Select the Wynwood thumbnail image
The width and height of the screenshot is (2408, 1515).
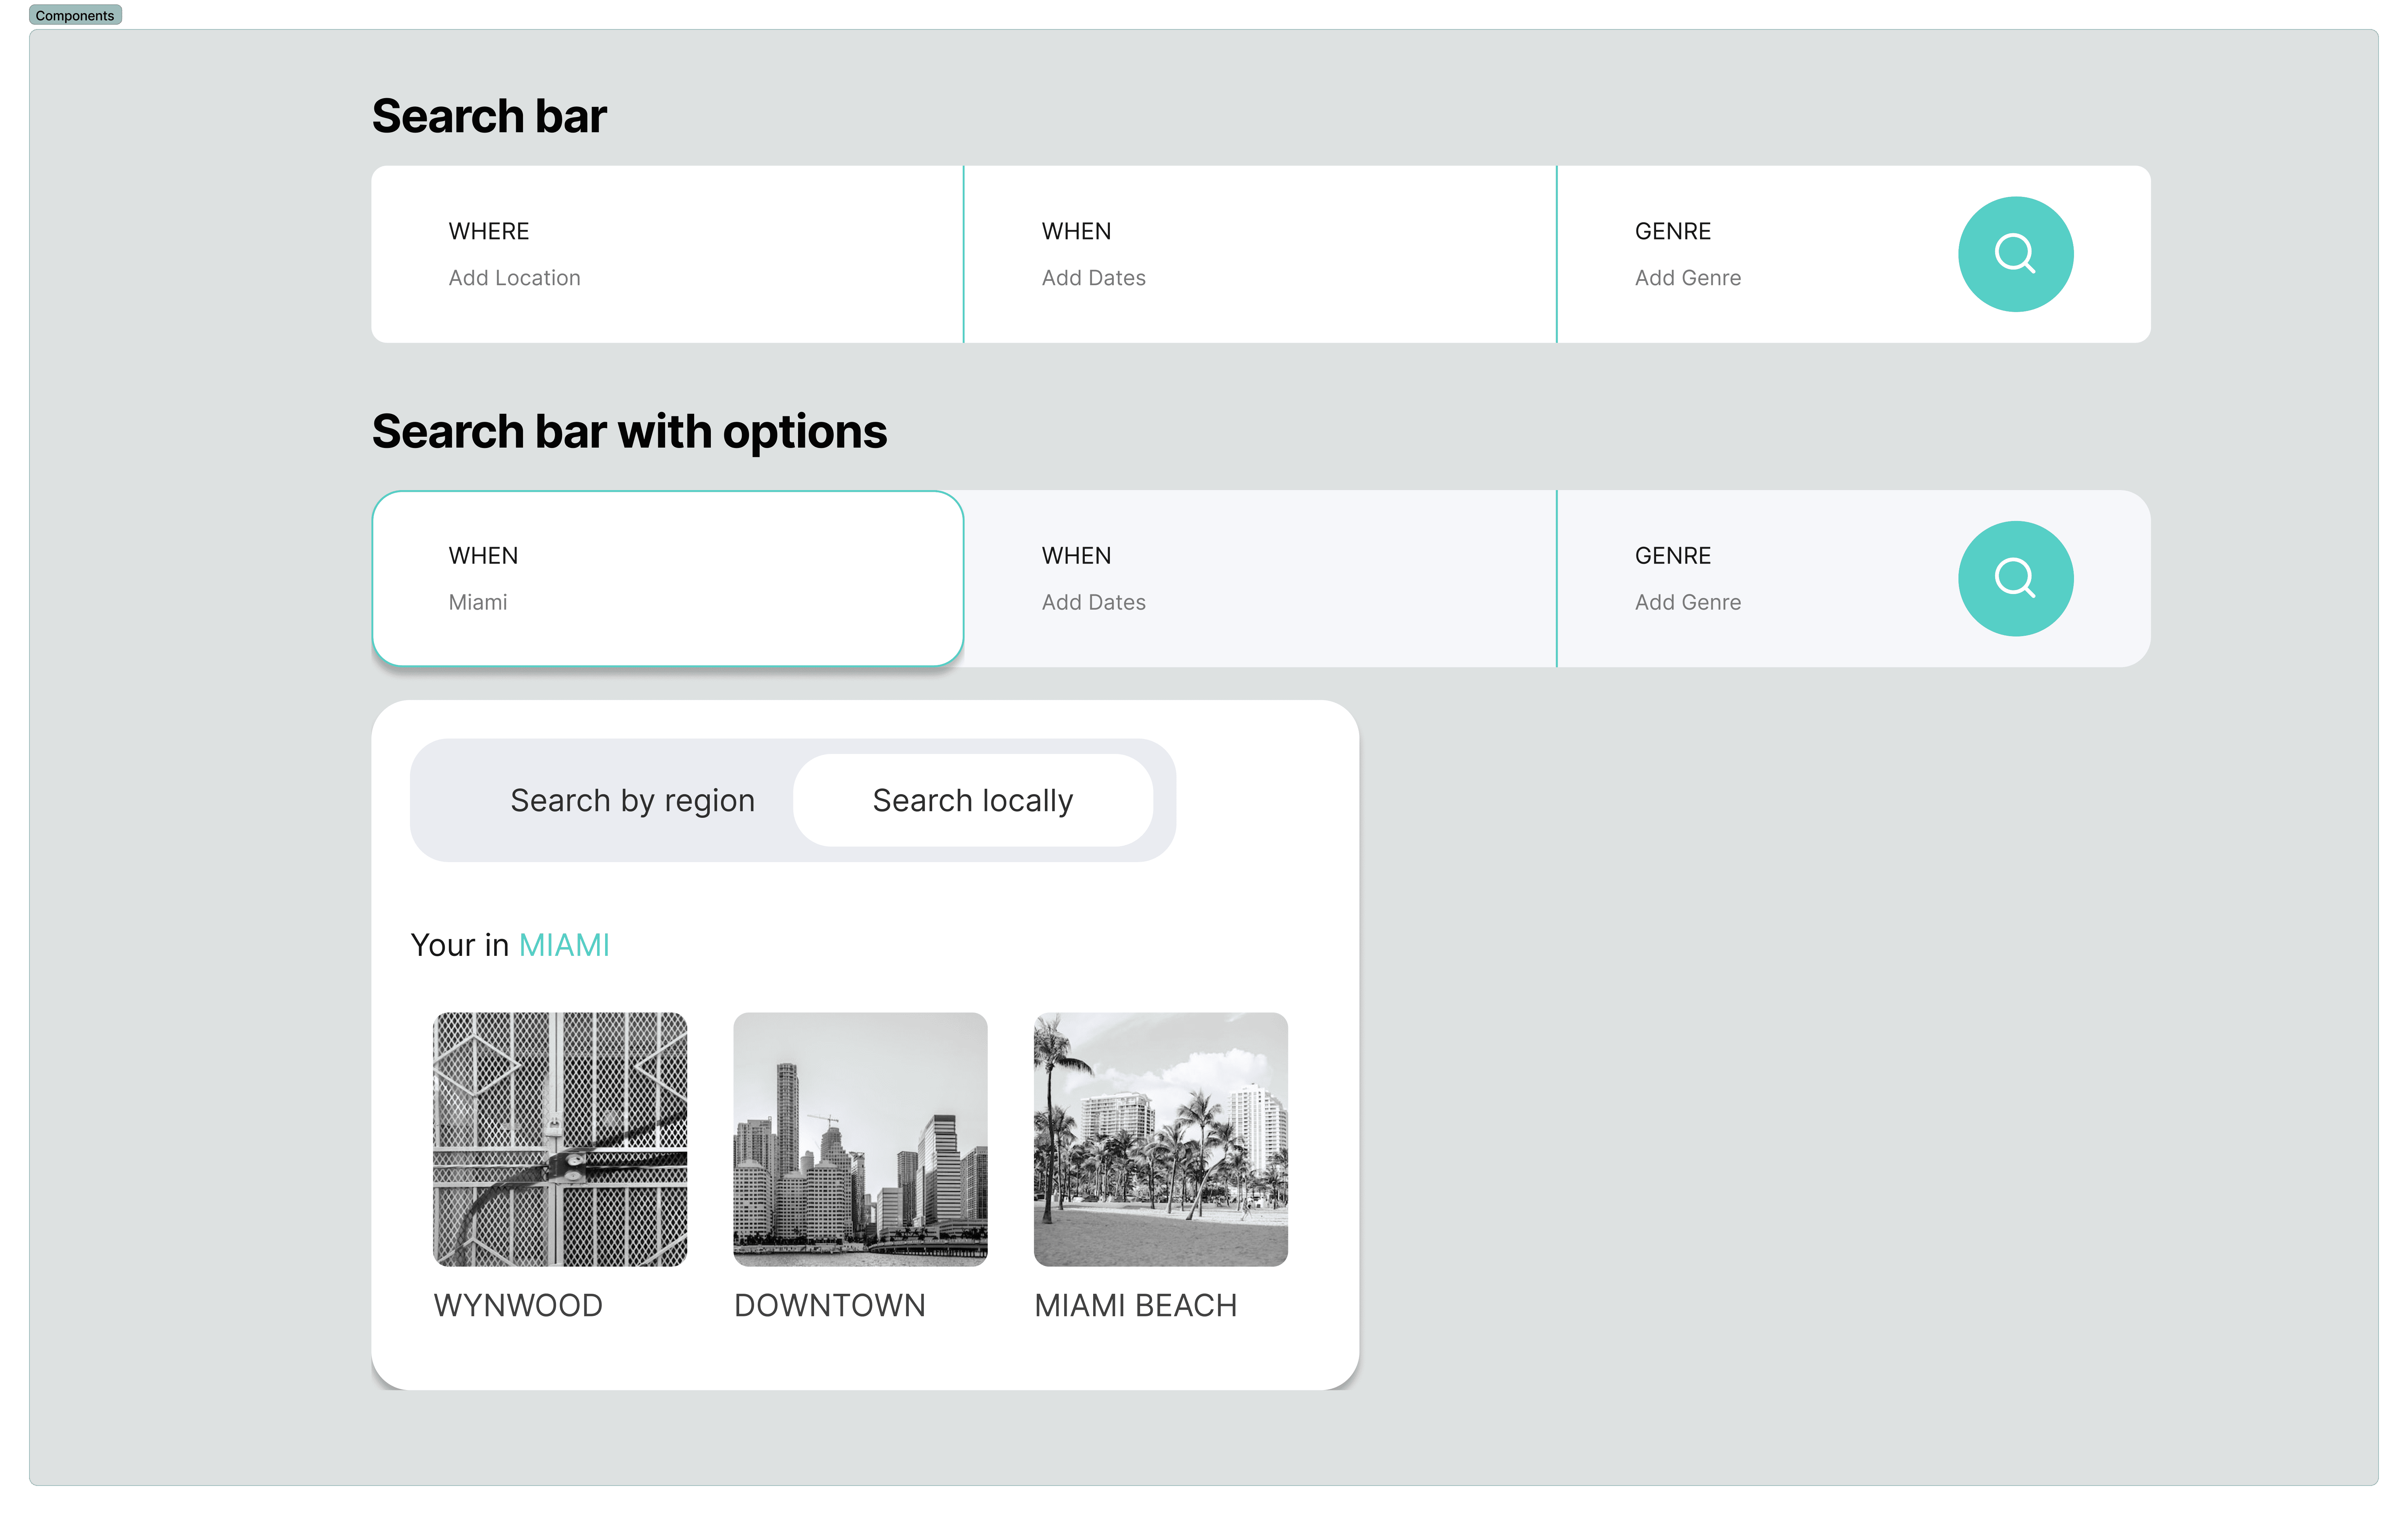560,1139
